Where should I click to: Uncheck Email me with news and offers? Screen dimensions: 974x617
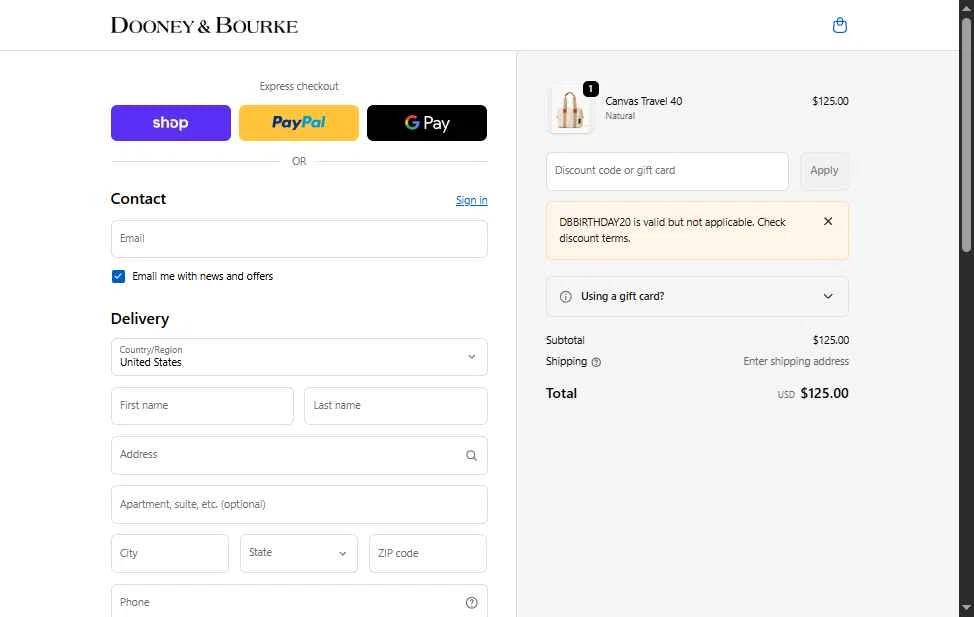(119, 276)
